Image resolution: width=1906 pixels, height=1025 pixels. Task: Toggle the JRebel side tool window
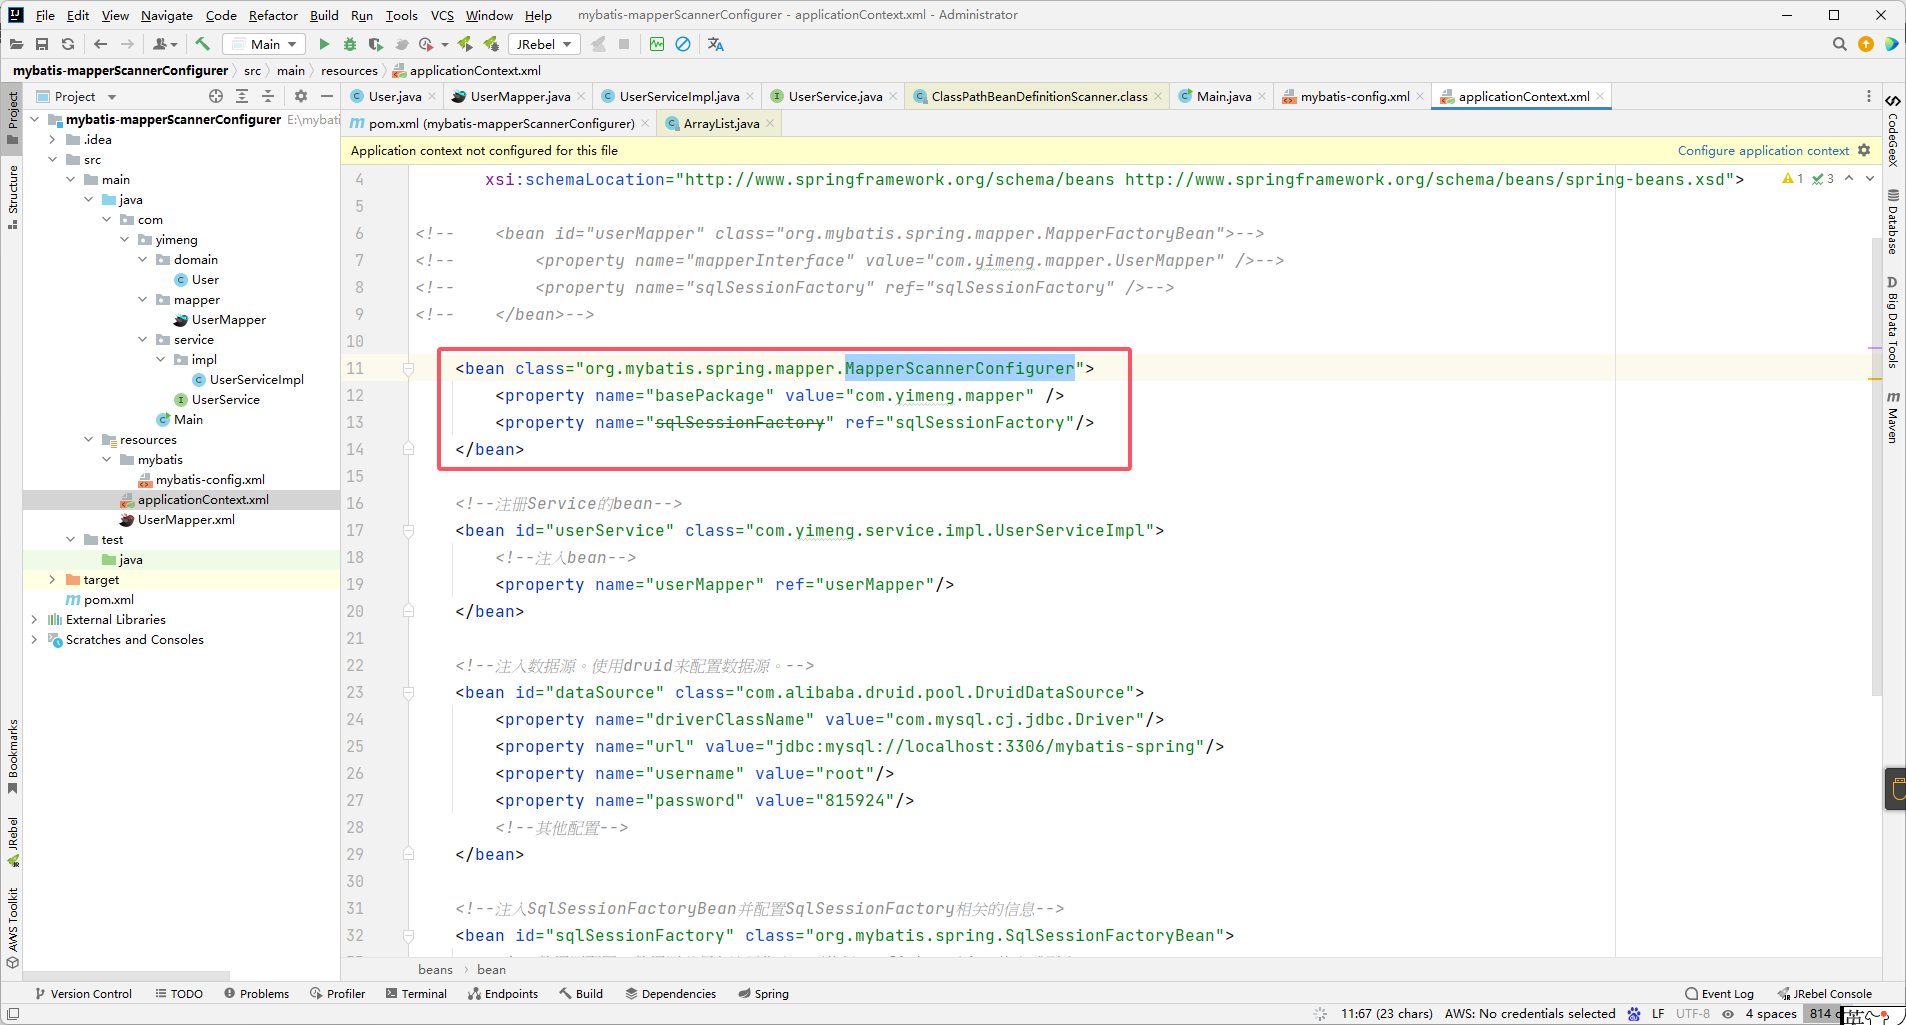click(x=13, y=840)
